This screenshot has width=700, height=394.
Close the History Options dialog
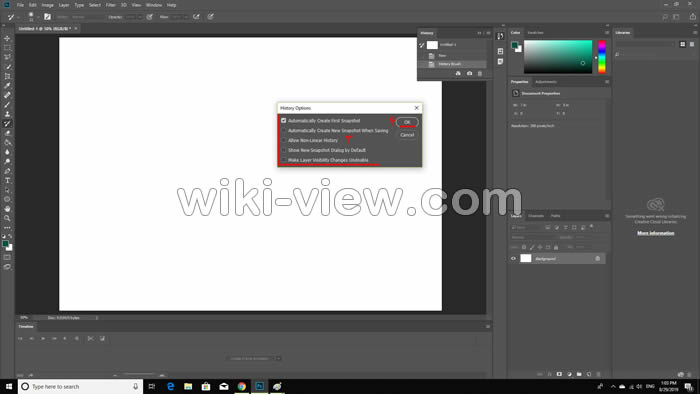click(x=417, y=108)
